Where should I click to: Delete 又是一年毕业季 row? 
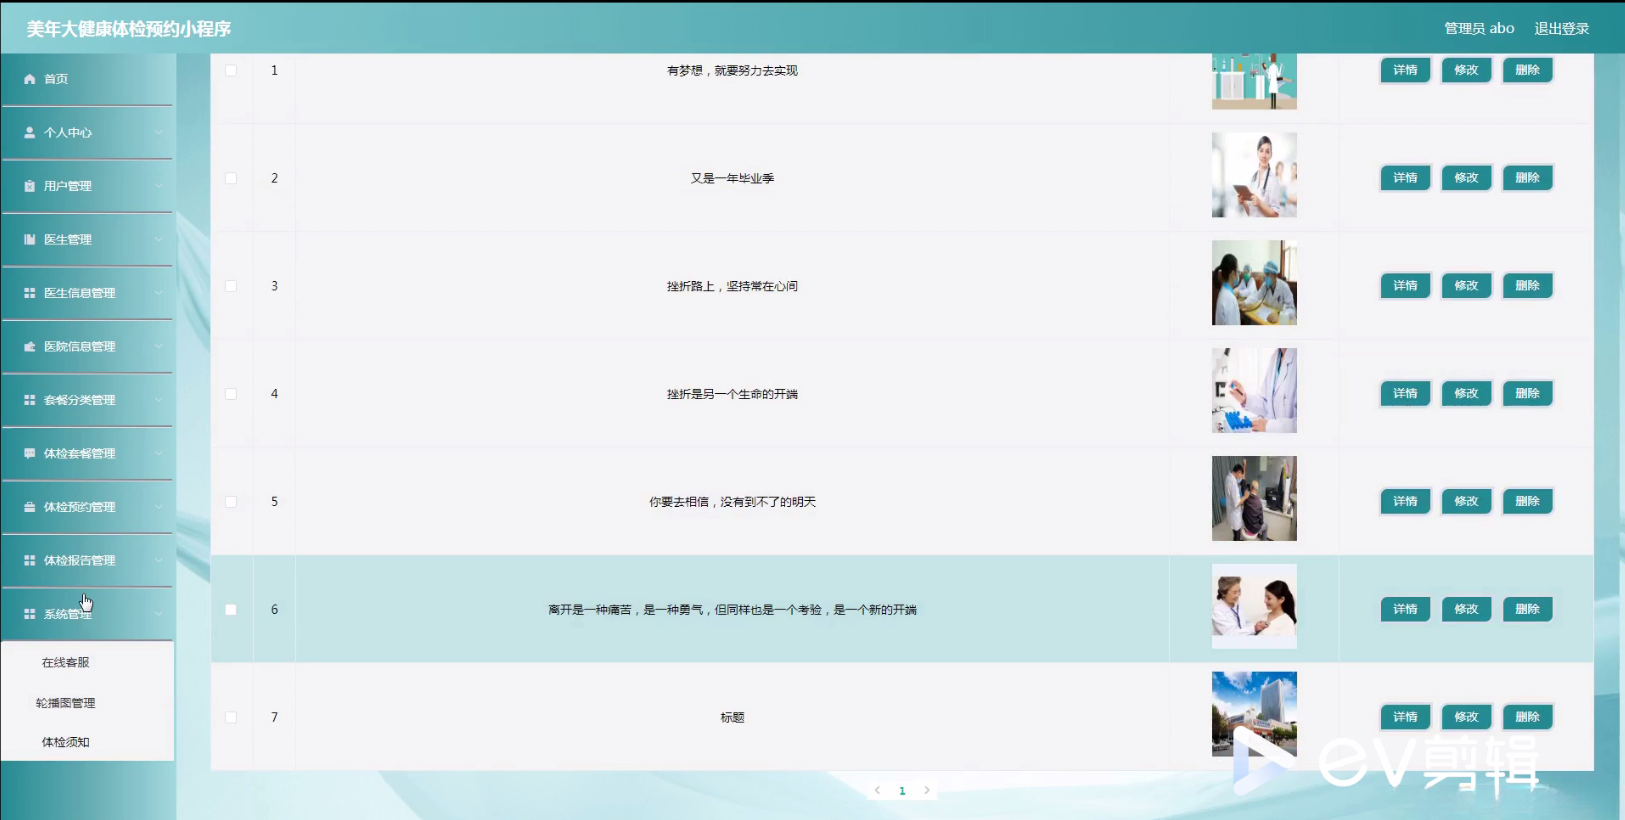tap(1527, 178)
